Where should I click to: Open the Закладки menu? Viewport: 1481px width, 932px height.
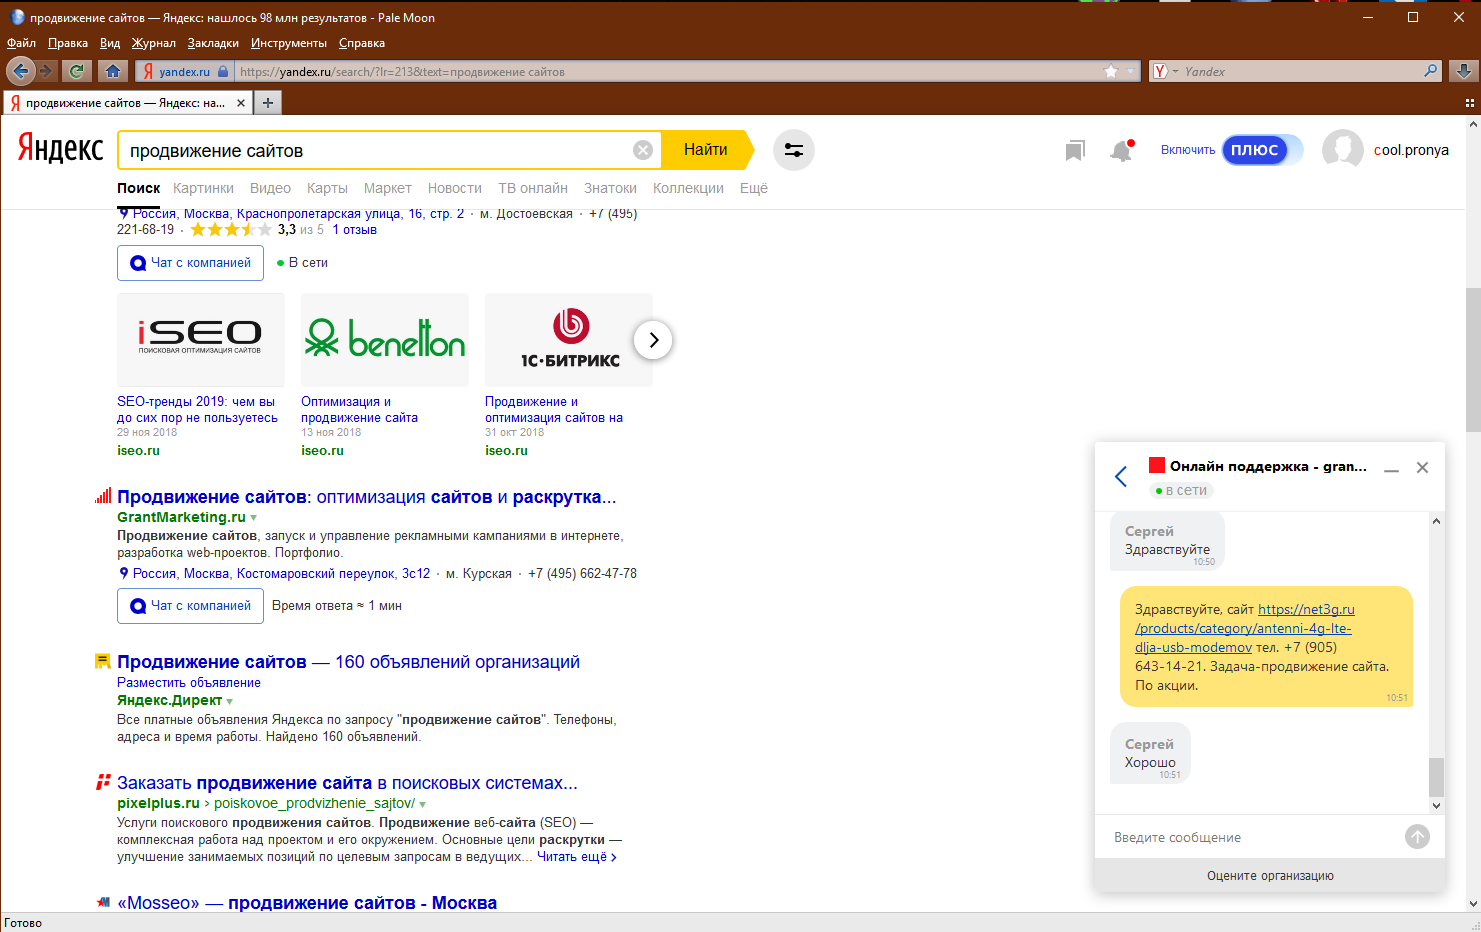pyautogui.click(x=213, y=43)
